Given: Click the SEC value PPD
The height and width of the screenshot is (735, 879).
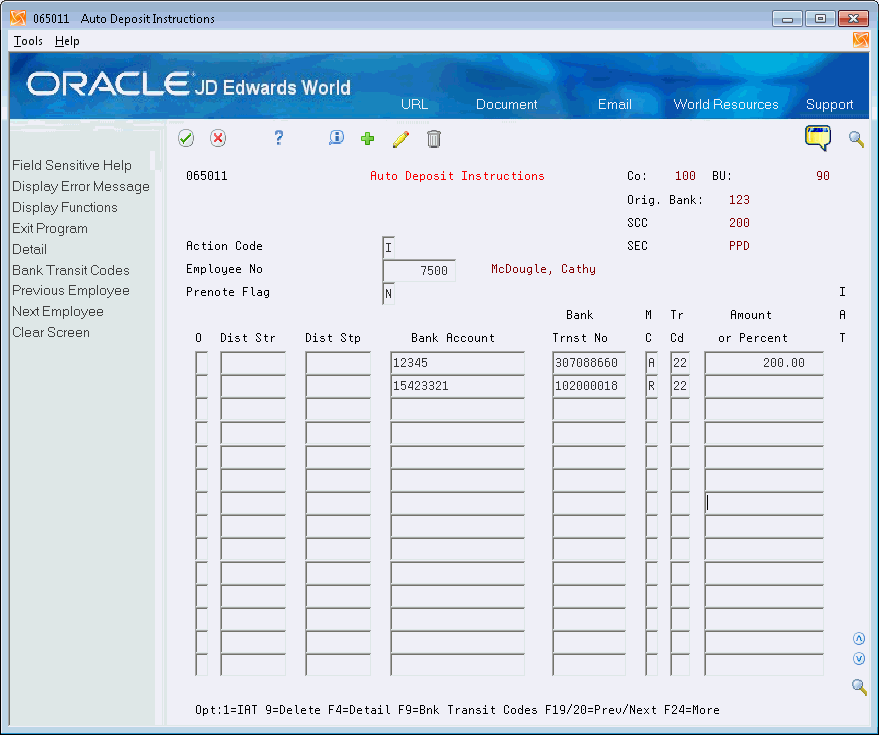Looking at the screenshot, I should click(x=739, y=246).
